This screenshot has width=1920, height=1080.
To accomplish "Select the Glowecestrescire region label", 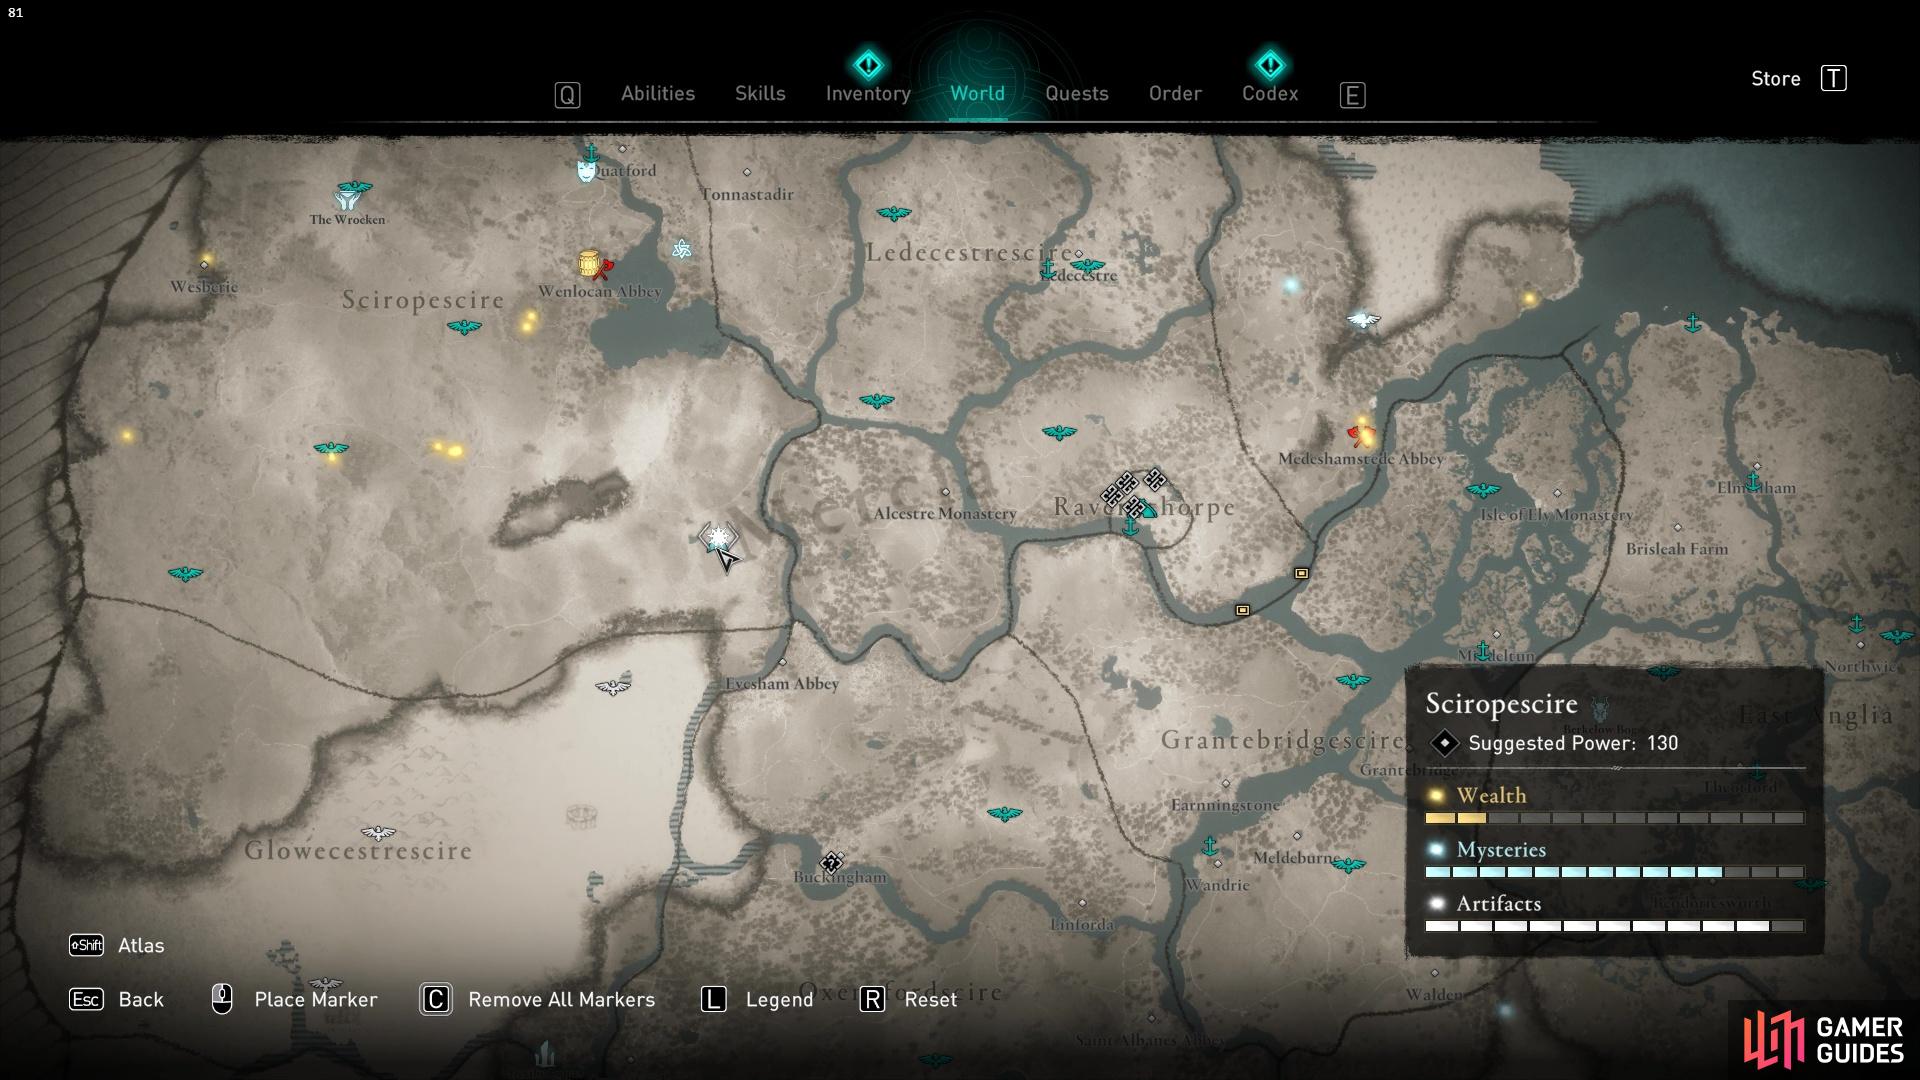I will pyautogui.click(x=358, y=851).
